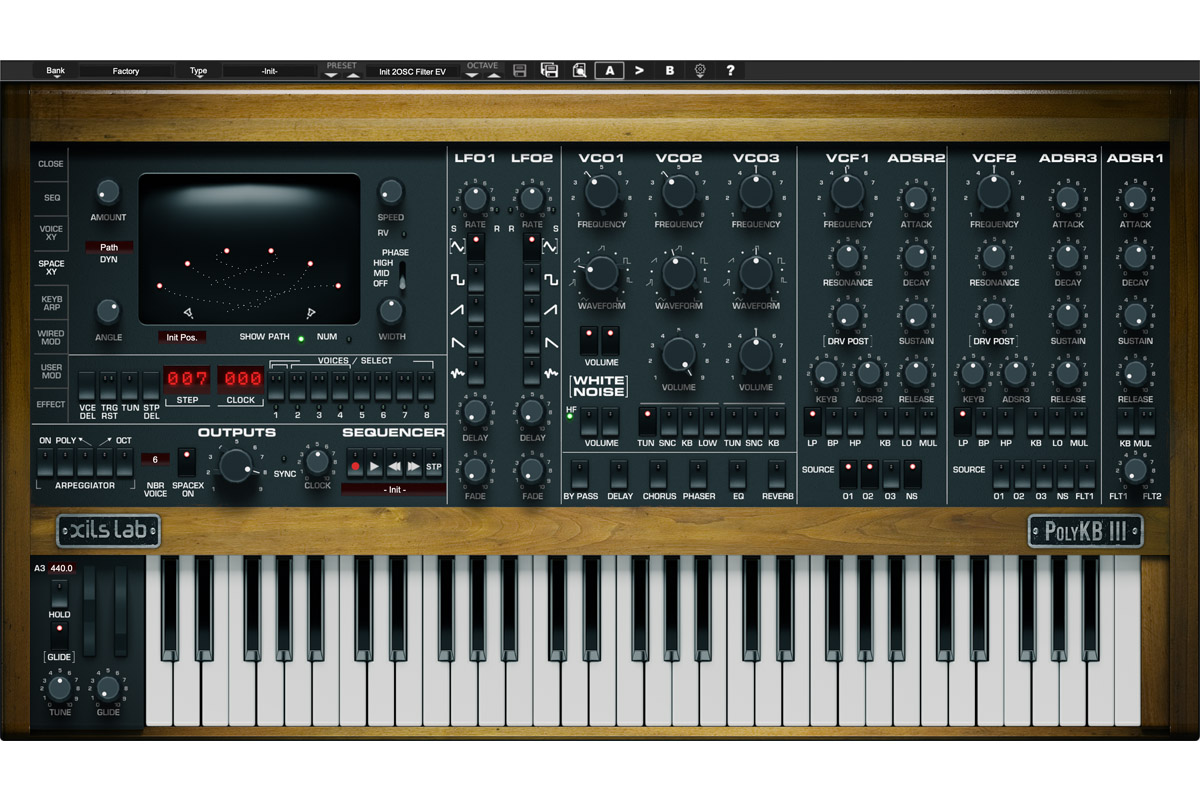Select LFO2 noise waveform switch
Image resolution: width=1200 pixels, height=800 pixels.
click(x=531, y=373)
